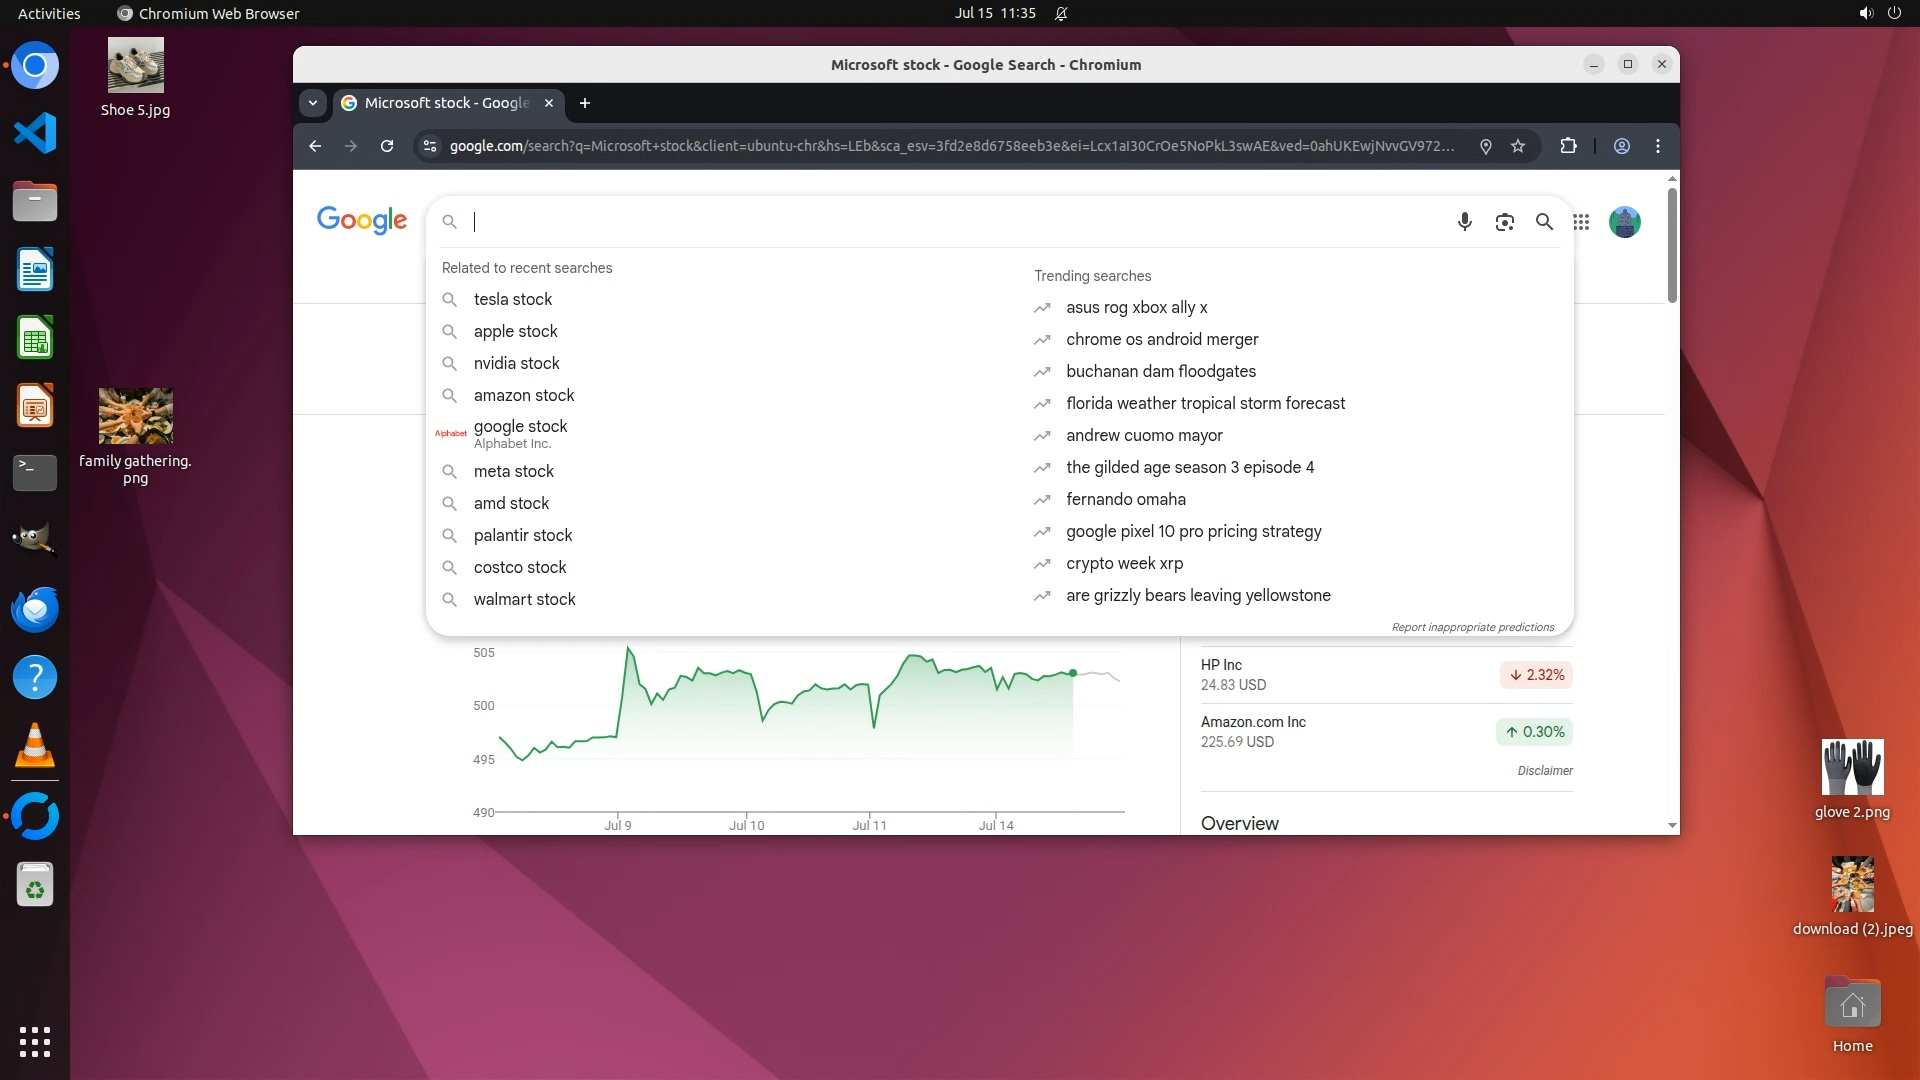Click the page vertical scrollbar
Image resolution: width=1920 pixels, height=1080 pixels.
point(1672,245)
